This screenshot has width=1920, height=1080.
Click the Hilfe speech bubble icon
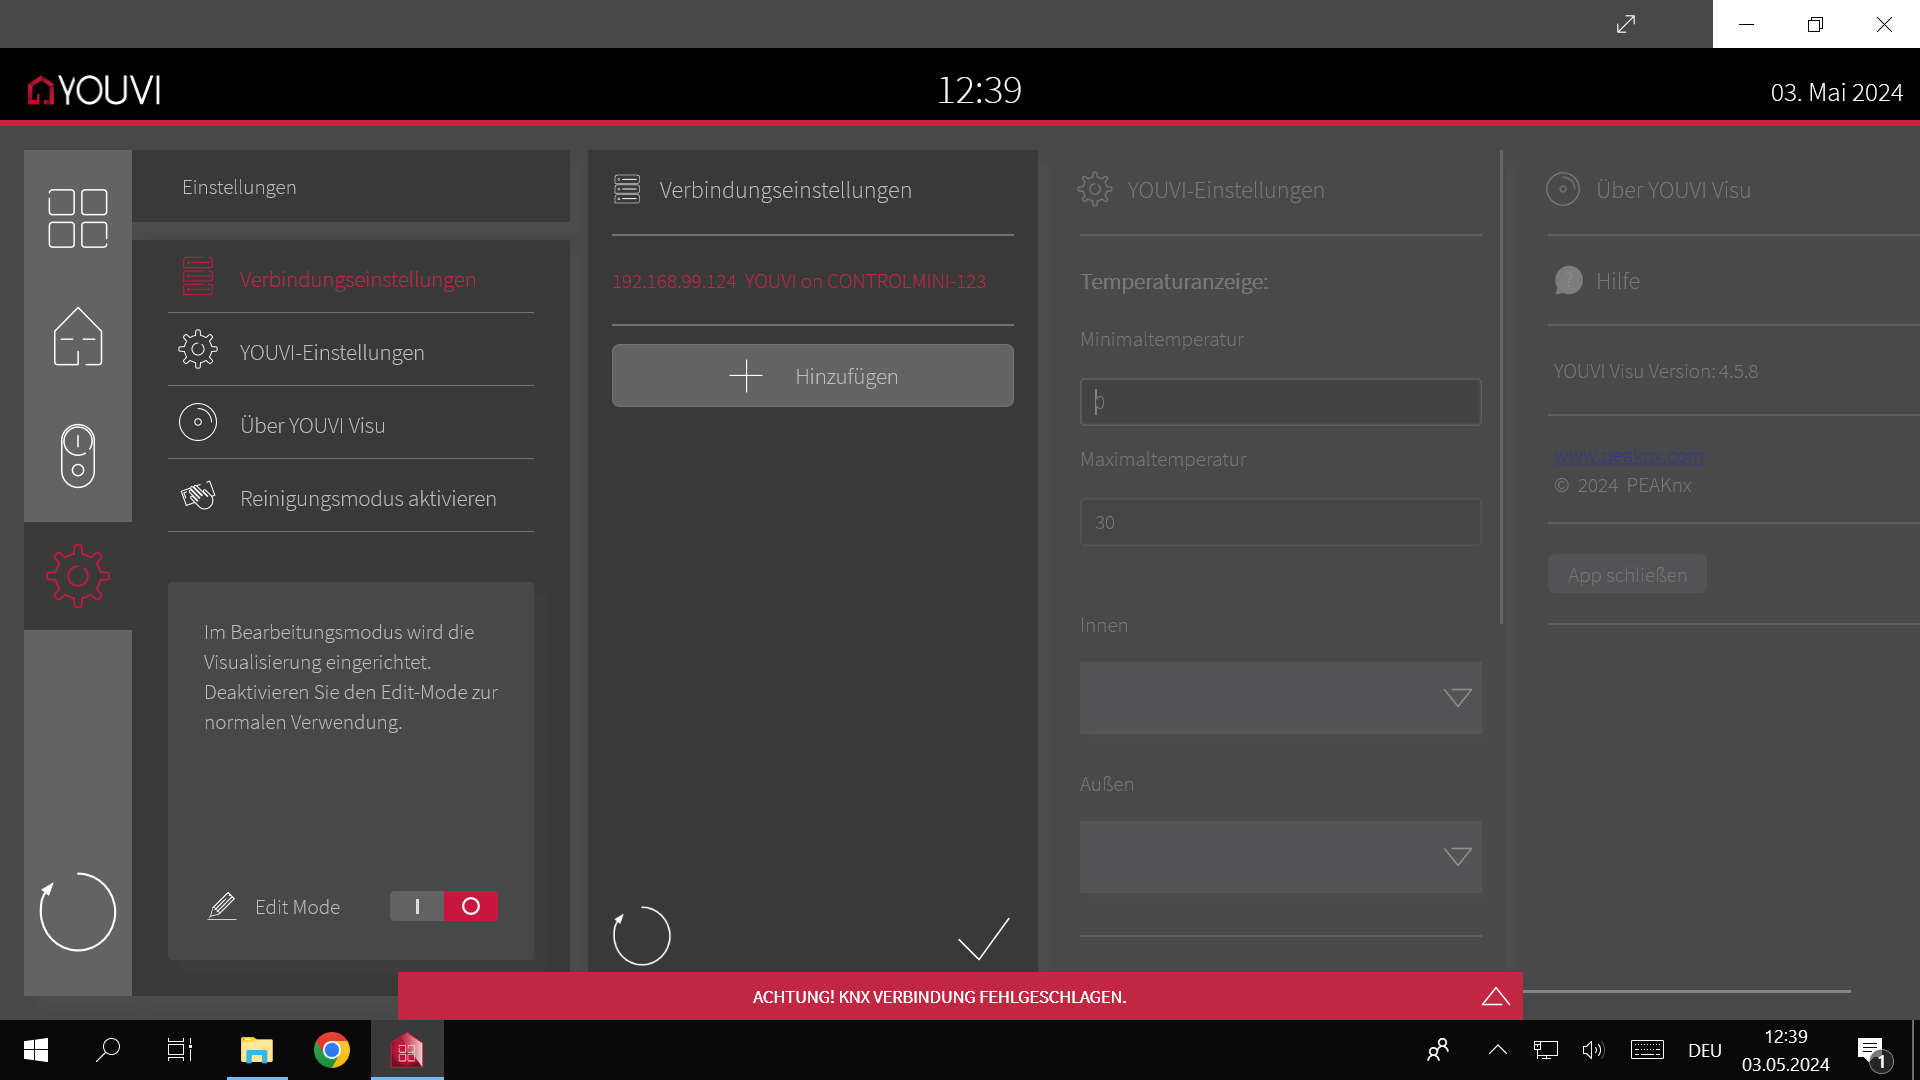tap(1569, 280)
